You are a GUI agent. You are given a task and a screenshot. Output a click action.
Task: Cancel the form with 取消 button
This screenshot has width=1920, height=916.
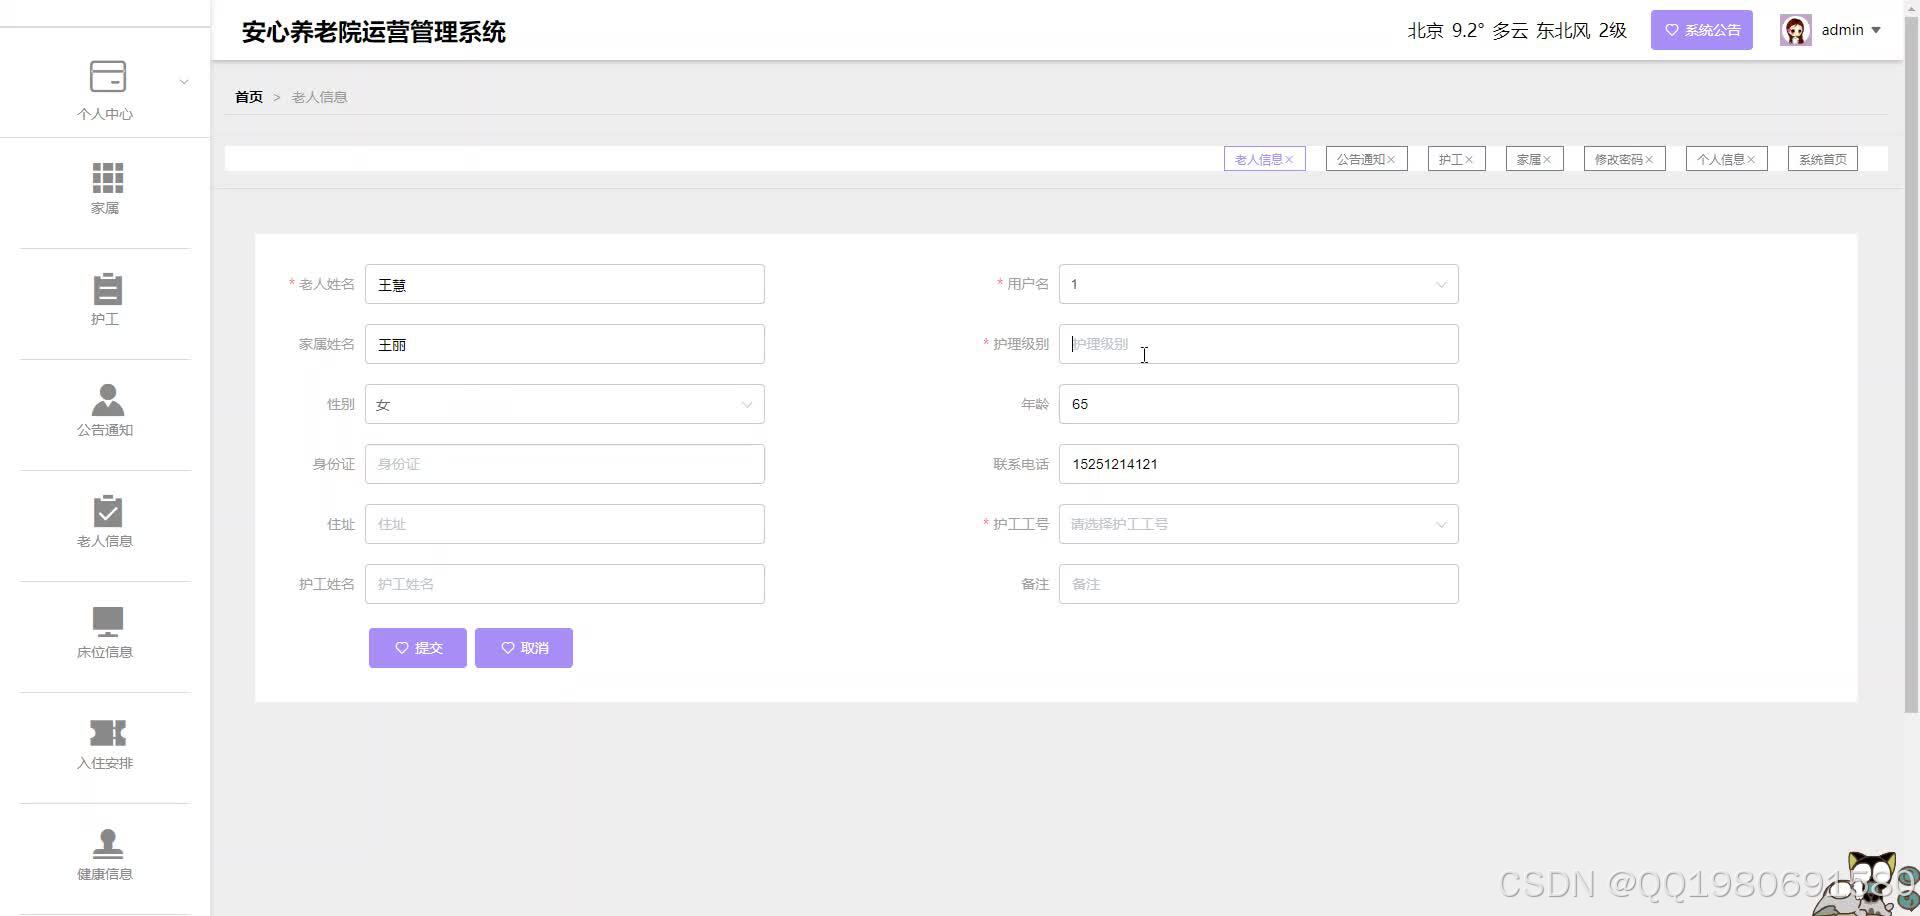click(x=524, y=648)
